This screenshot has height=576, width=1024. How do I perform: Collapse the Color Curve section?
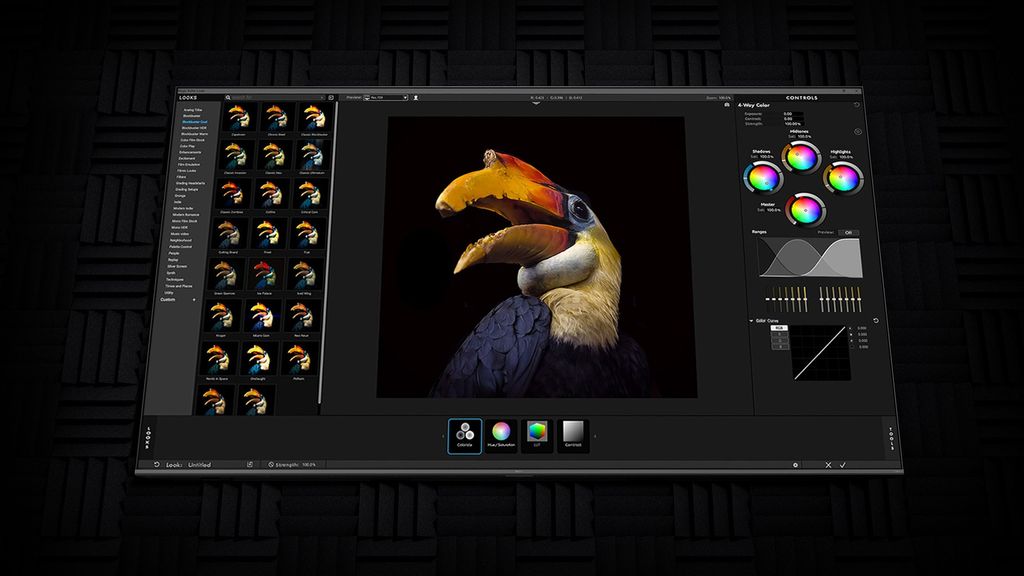coord(752,321)
